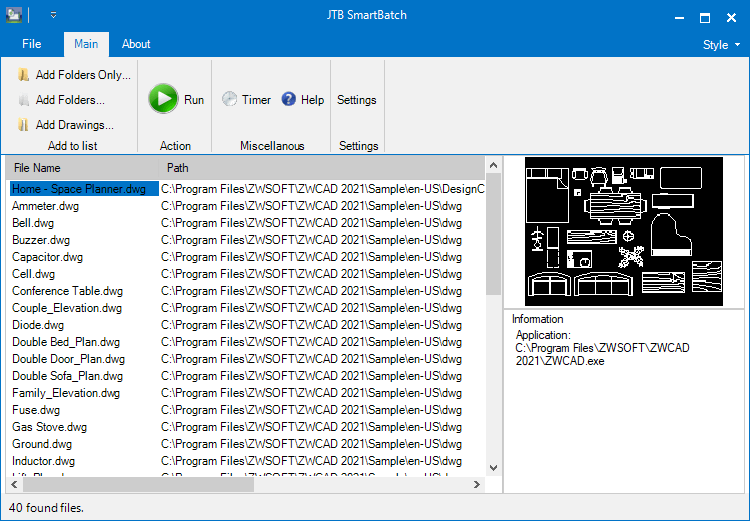Select Ground.dwg in the file list
Image resolution: width=750 pixels, height=521 pixels.
[x=42, y=444]
